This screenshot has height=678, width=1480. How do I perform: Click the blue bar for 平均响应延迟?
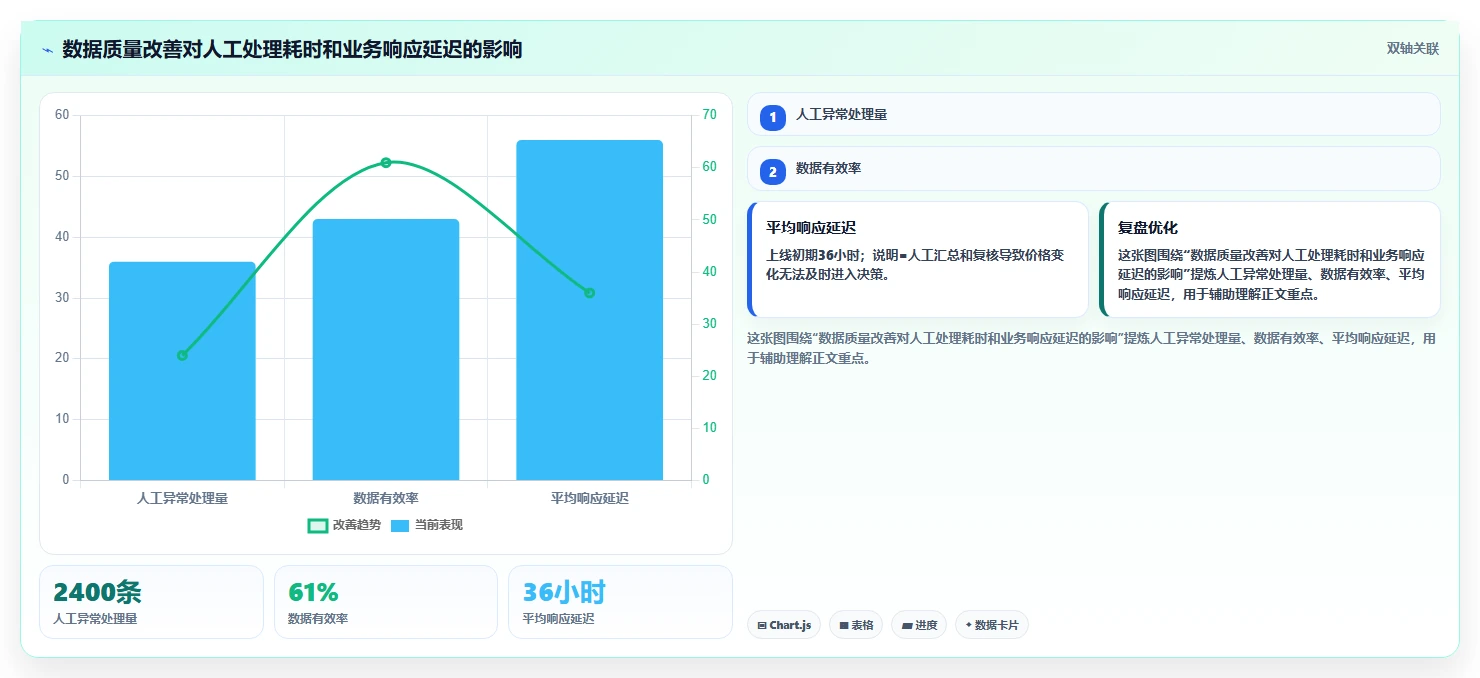[589, 310]
